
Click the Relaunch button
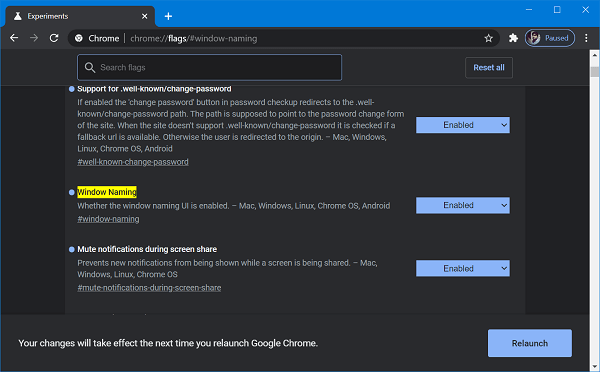point(530,343)
